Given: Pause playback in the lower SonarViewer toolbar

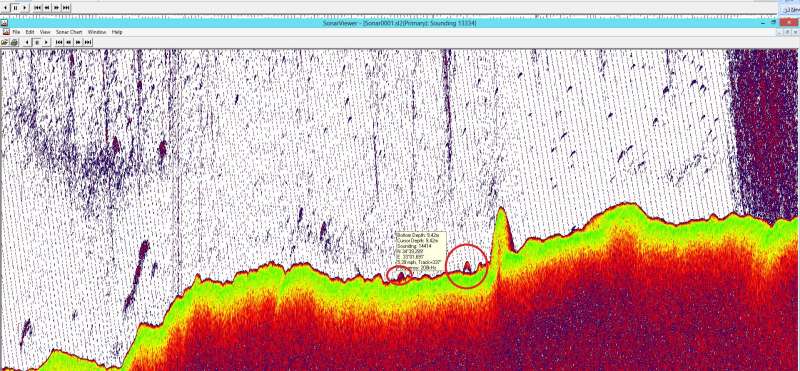Looking at the screenshot, I should pyautogui.click(x=37, y=42).
